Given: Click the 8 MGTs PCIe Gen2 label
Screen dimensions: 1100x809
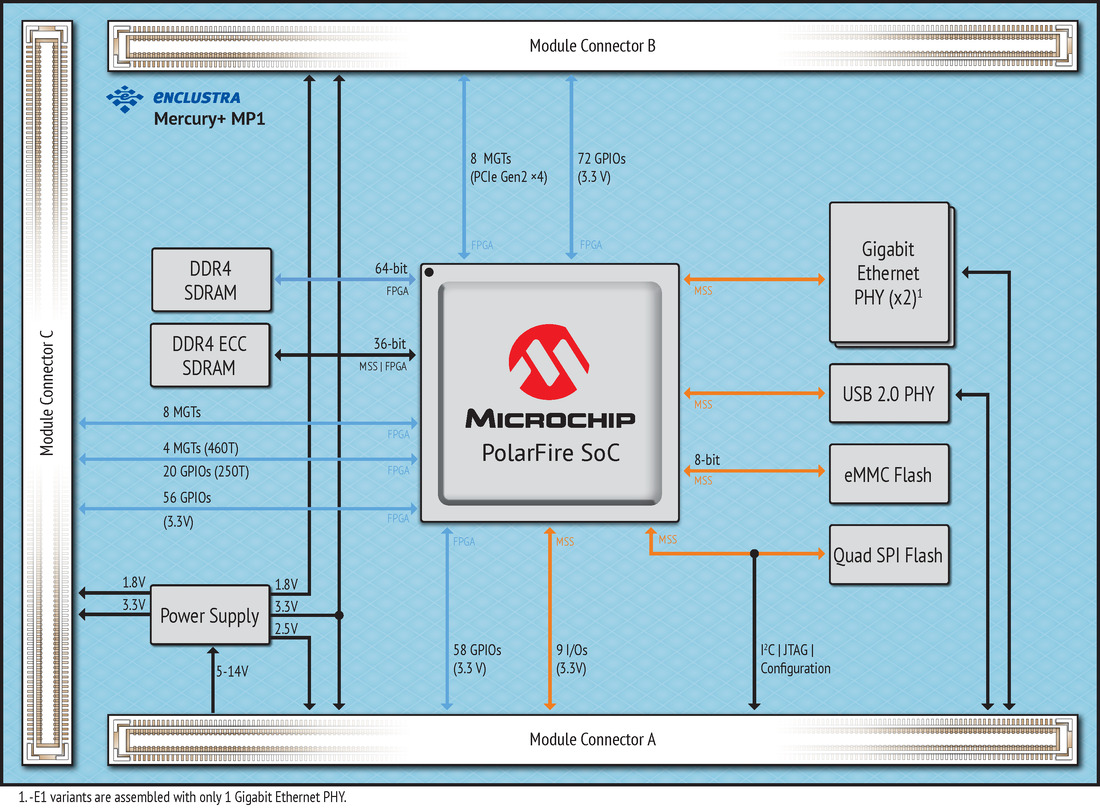Looking at the screenshot, I should [509, 168].
